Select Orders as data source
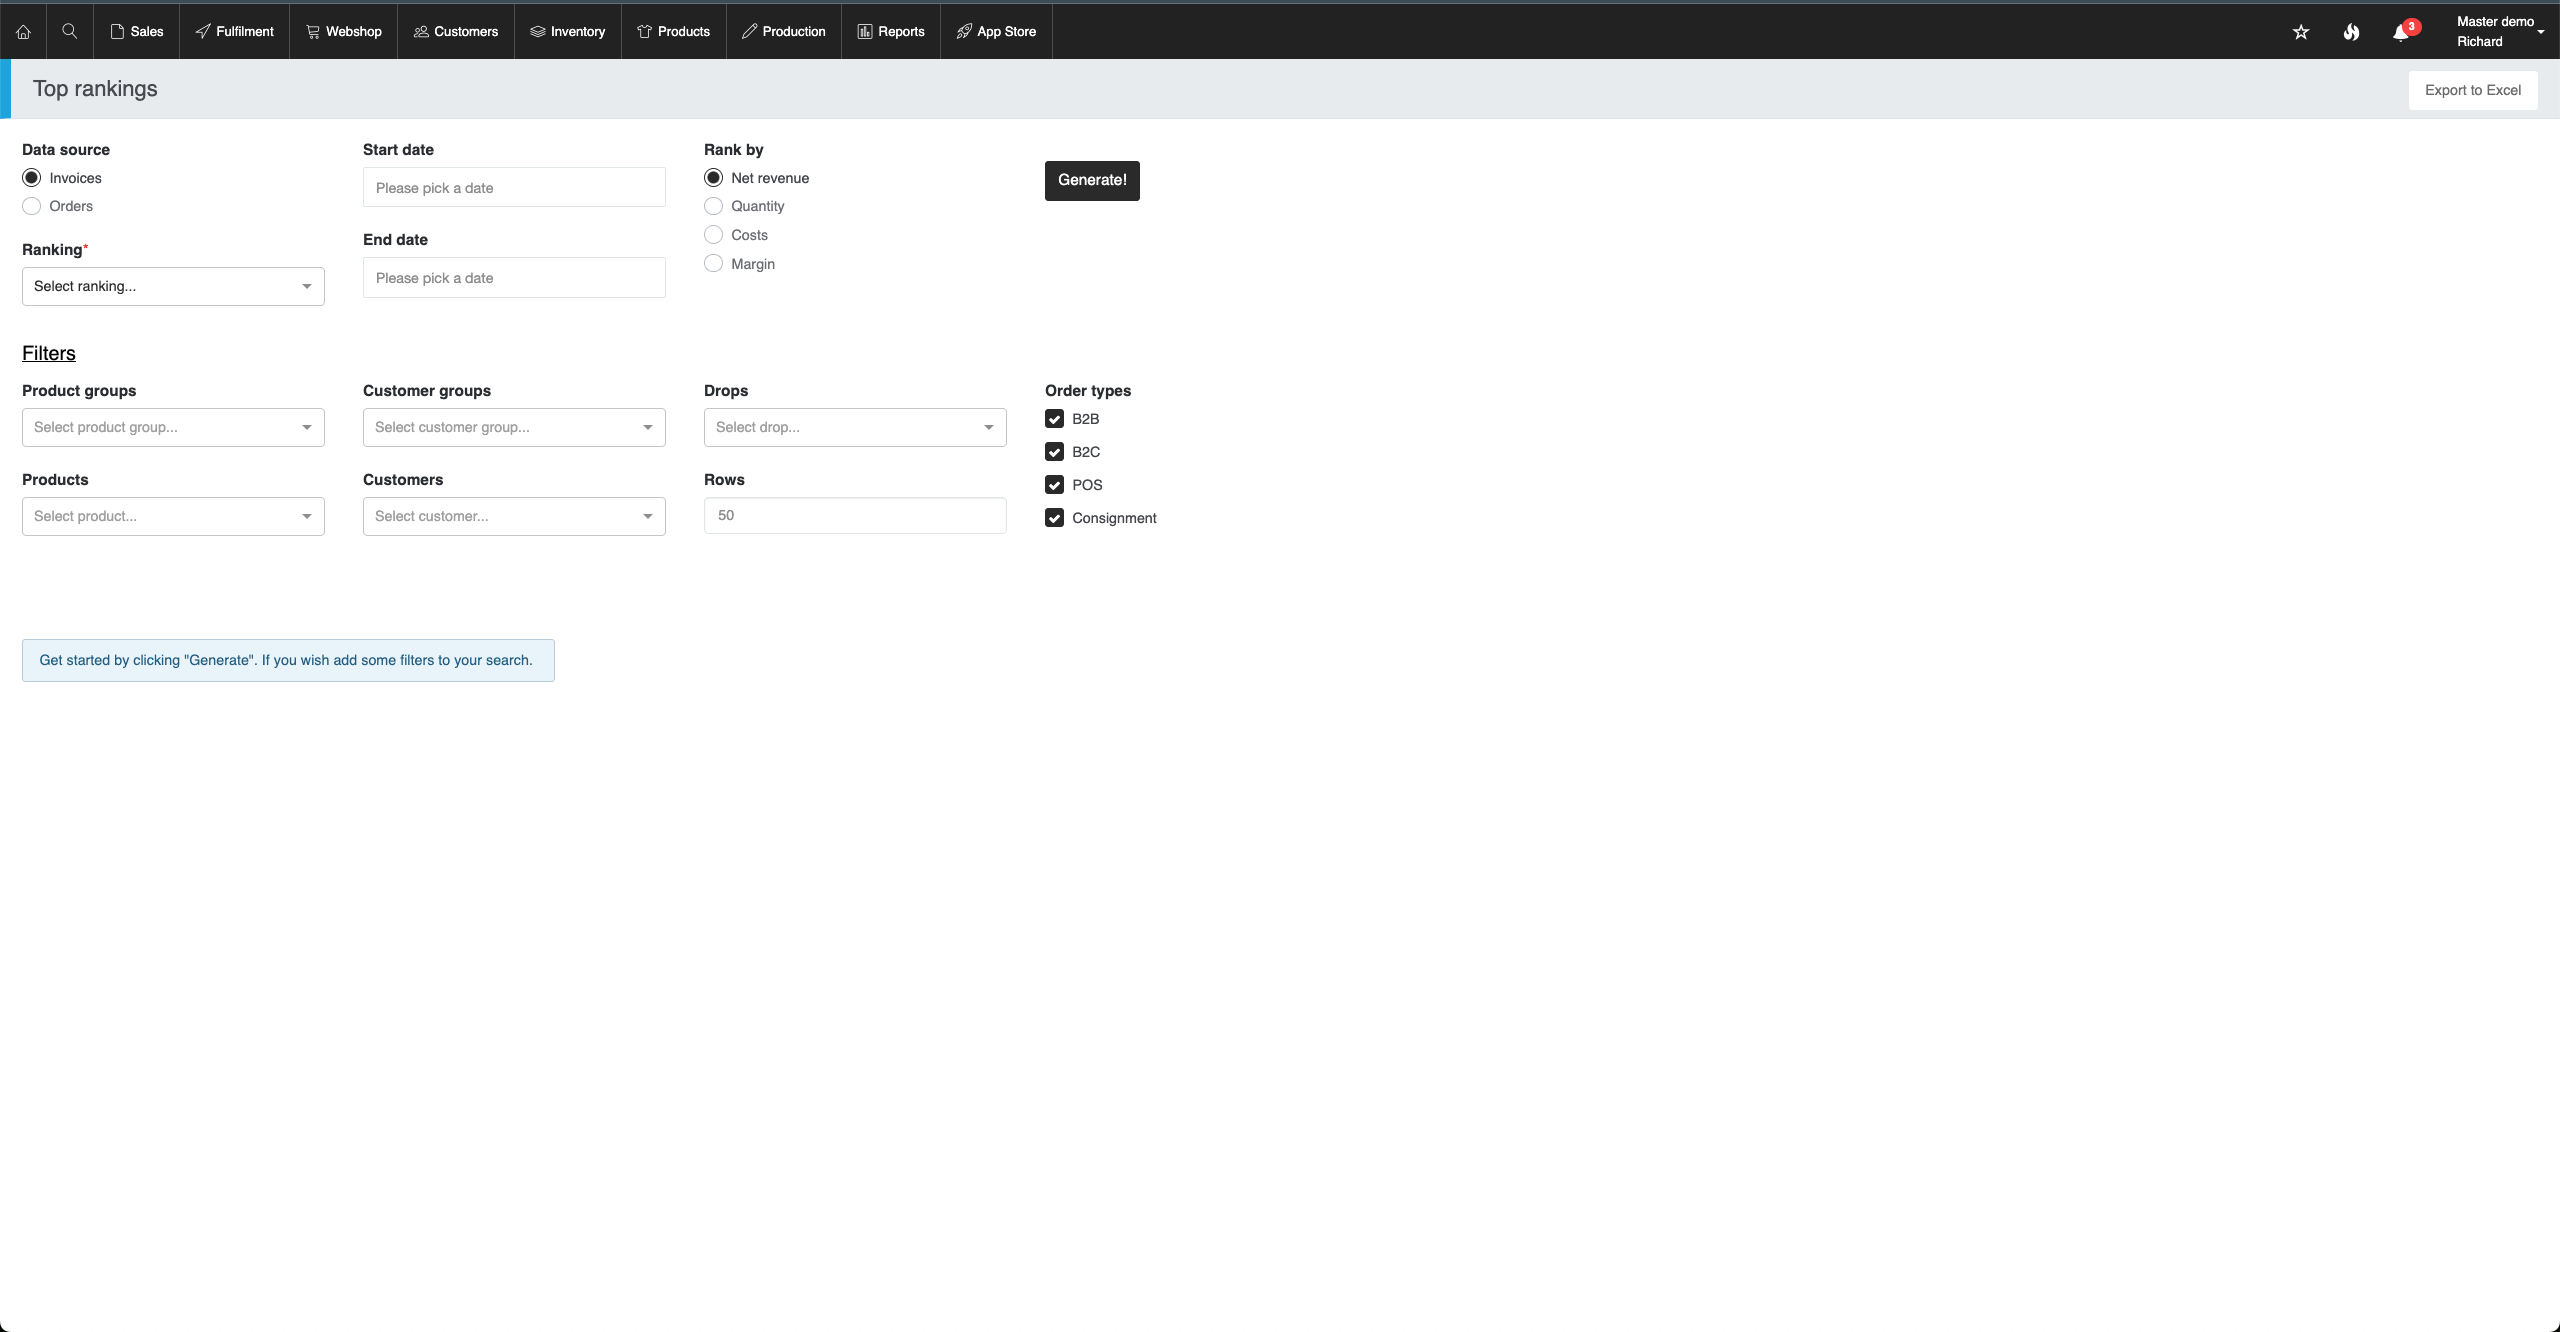Viewport: 2560px width, 1332px height. [x=32, y=206]
